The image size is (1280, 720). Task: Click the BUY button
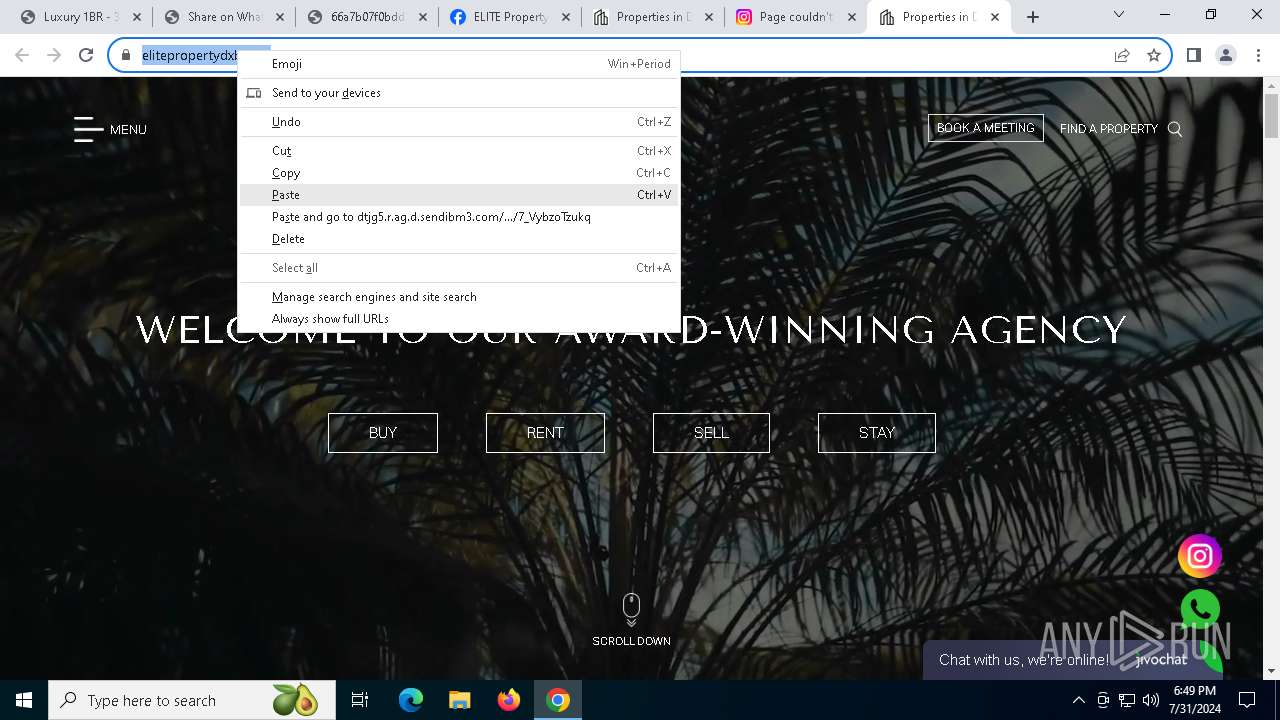(x=383, y=433)
